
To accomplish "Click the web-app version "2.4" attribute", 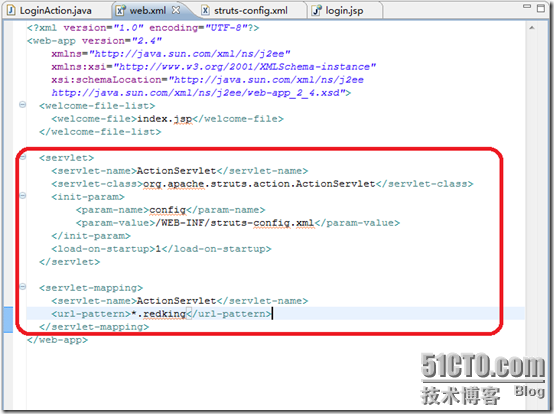I will click(122, 41).
